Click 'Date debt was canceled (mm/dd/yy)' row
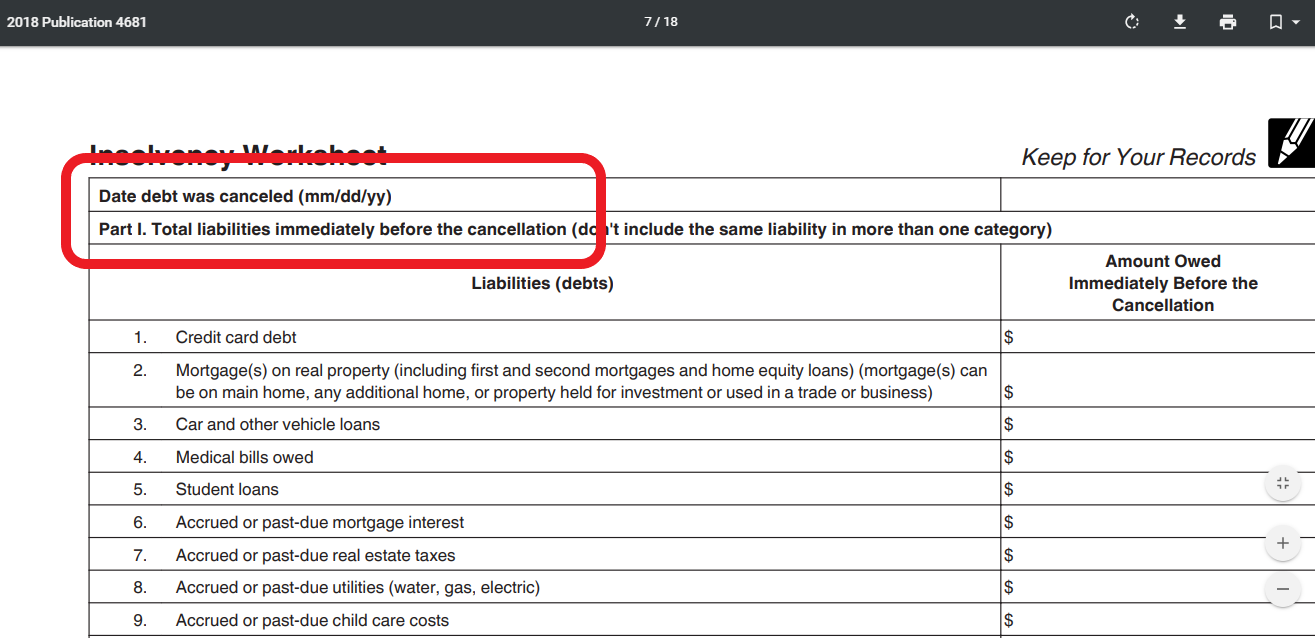This screenshot has height=638, width=1315. pyautogui.click(x=545, y=195)
